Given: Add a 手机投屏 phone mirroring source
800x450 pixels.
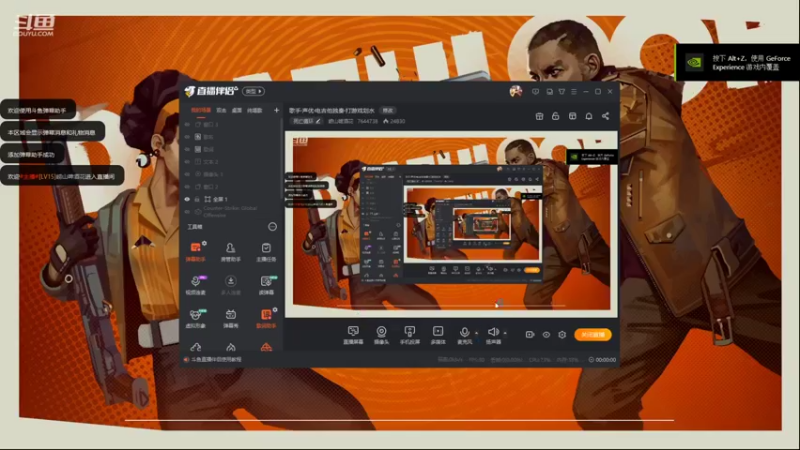Looking at the screenshot, I should click(410, 335).
